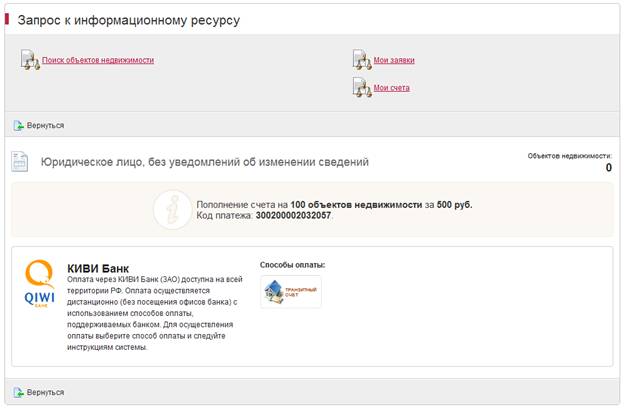Click the QIWI Bank logo
Screen dimensions: 624x412
[39, 285]
